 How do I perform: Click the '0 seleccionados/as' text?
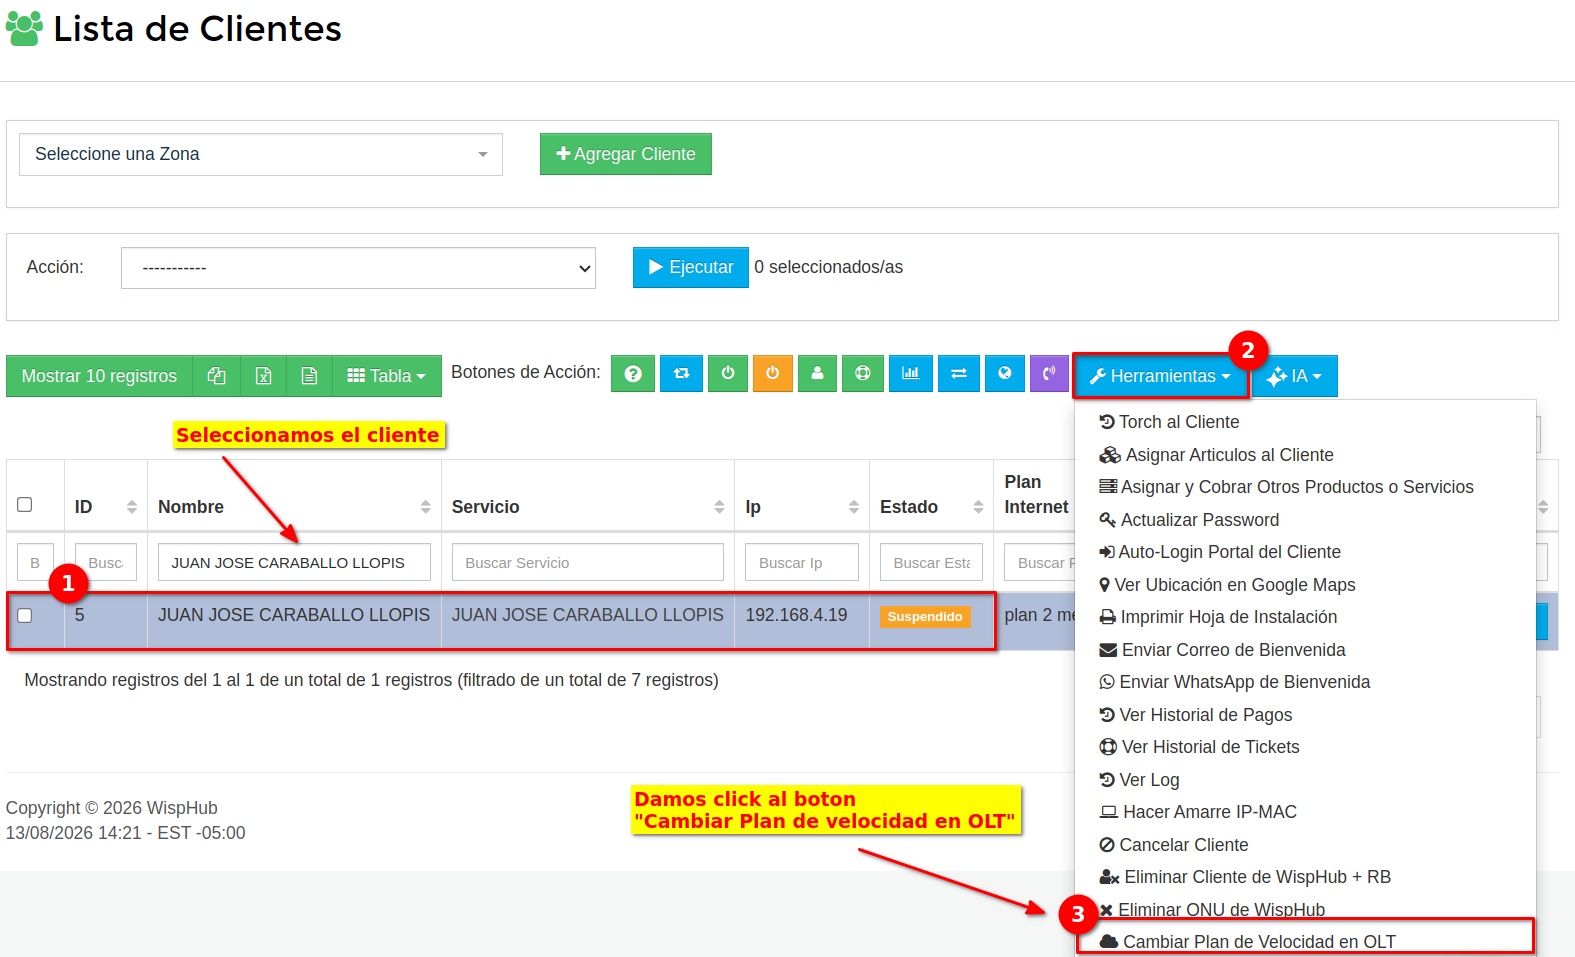tap(829, 267)
